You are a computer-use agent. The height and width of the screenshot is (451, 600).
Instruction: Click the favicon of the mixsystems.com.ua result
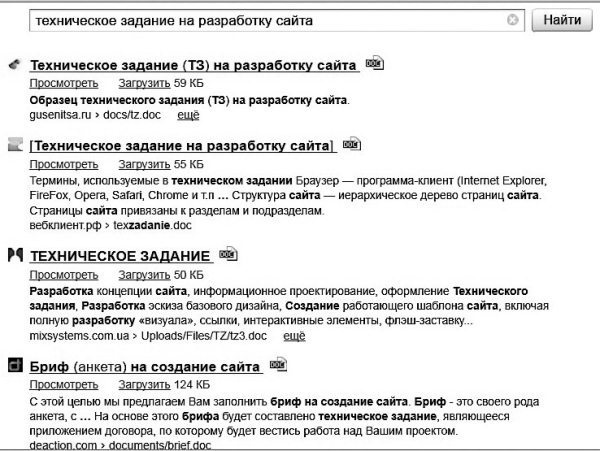(x=14, y=256)
